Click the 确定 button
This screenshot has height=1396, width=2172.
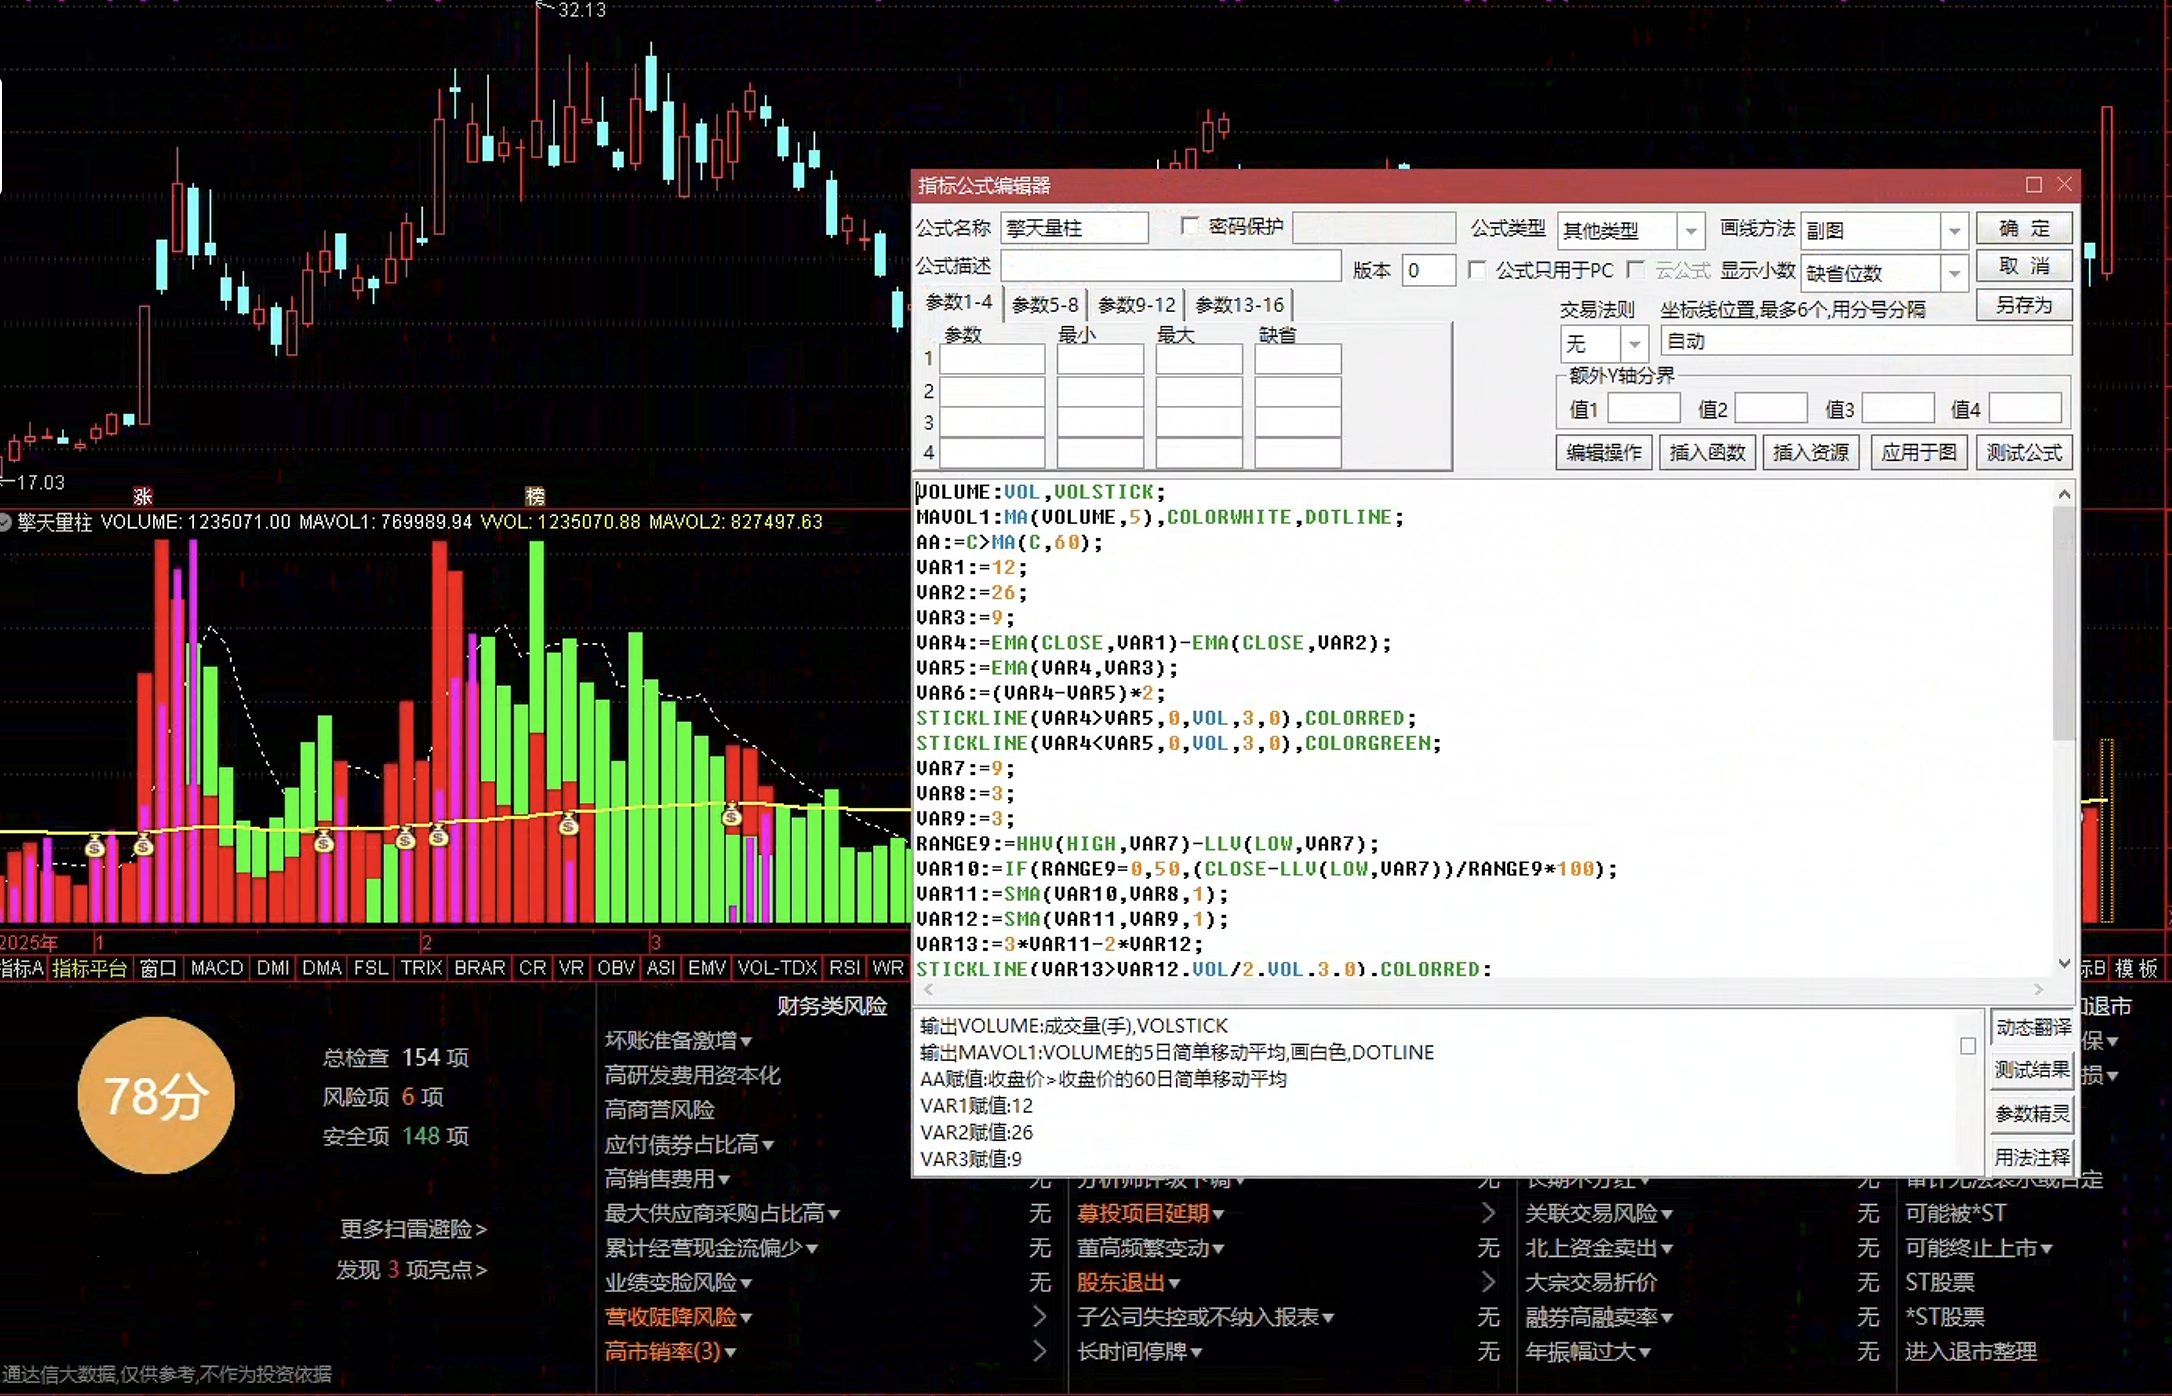point(2024,228)
